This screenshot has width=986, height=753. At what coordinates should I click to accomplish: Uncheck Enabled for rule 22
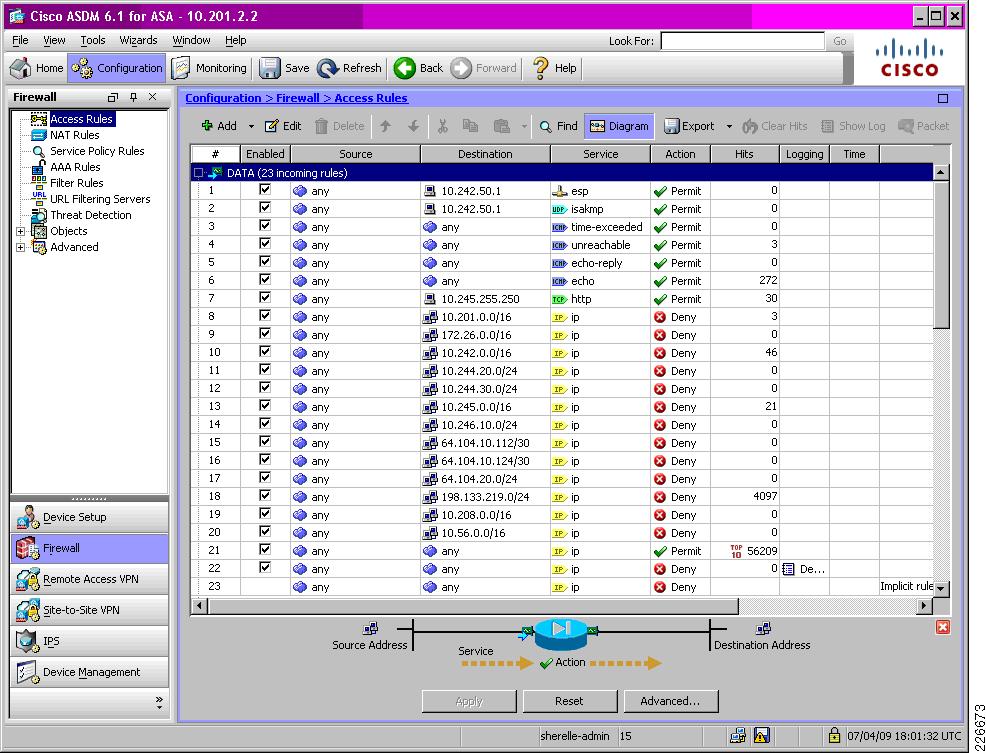click(x=265, y=567)
